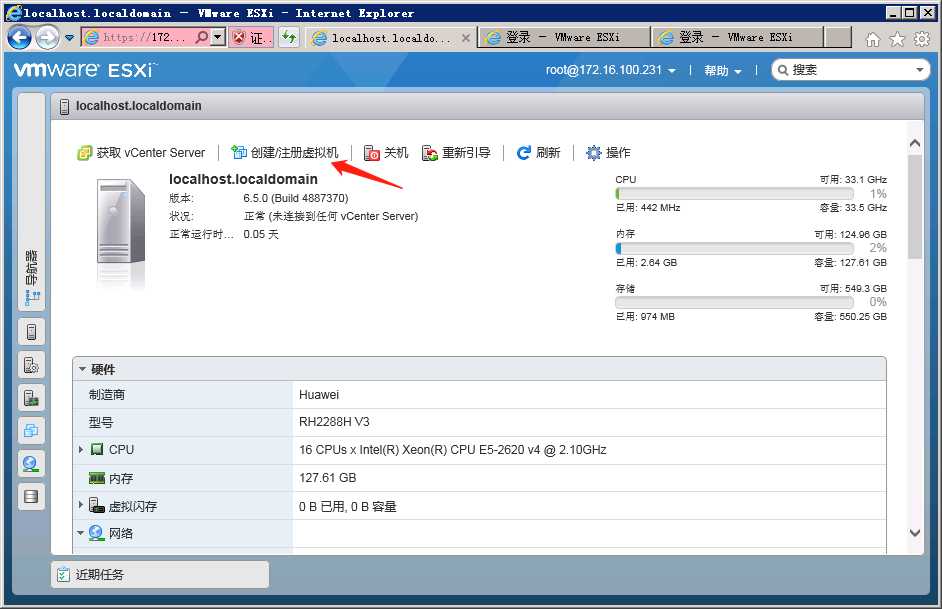The width and height of the screenshot is (942, 609).
Task: Open the recent pages dropdown arrow
Action: tap(70, 38)
